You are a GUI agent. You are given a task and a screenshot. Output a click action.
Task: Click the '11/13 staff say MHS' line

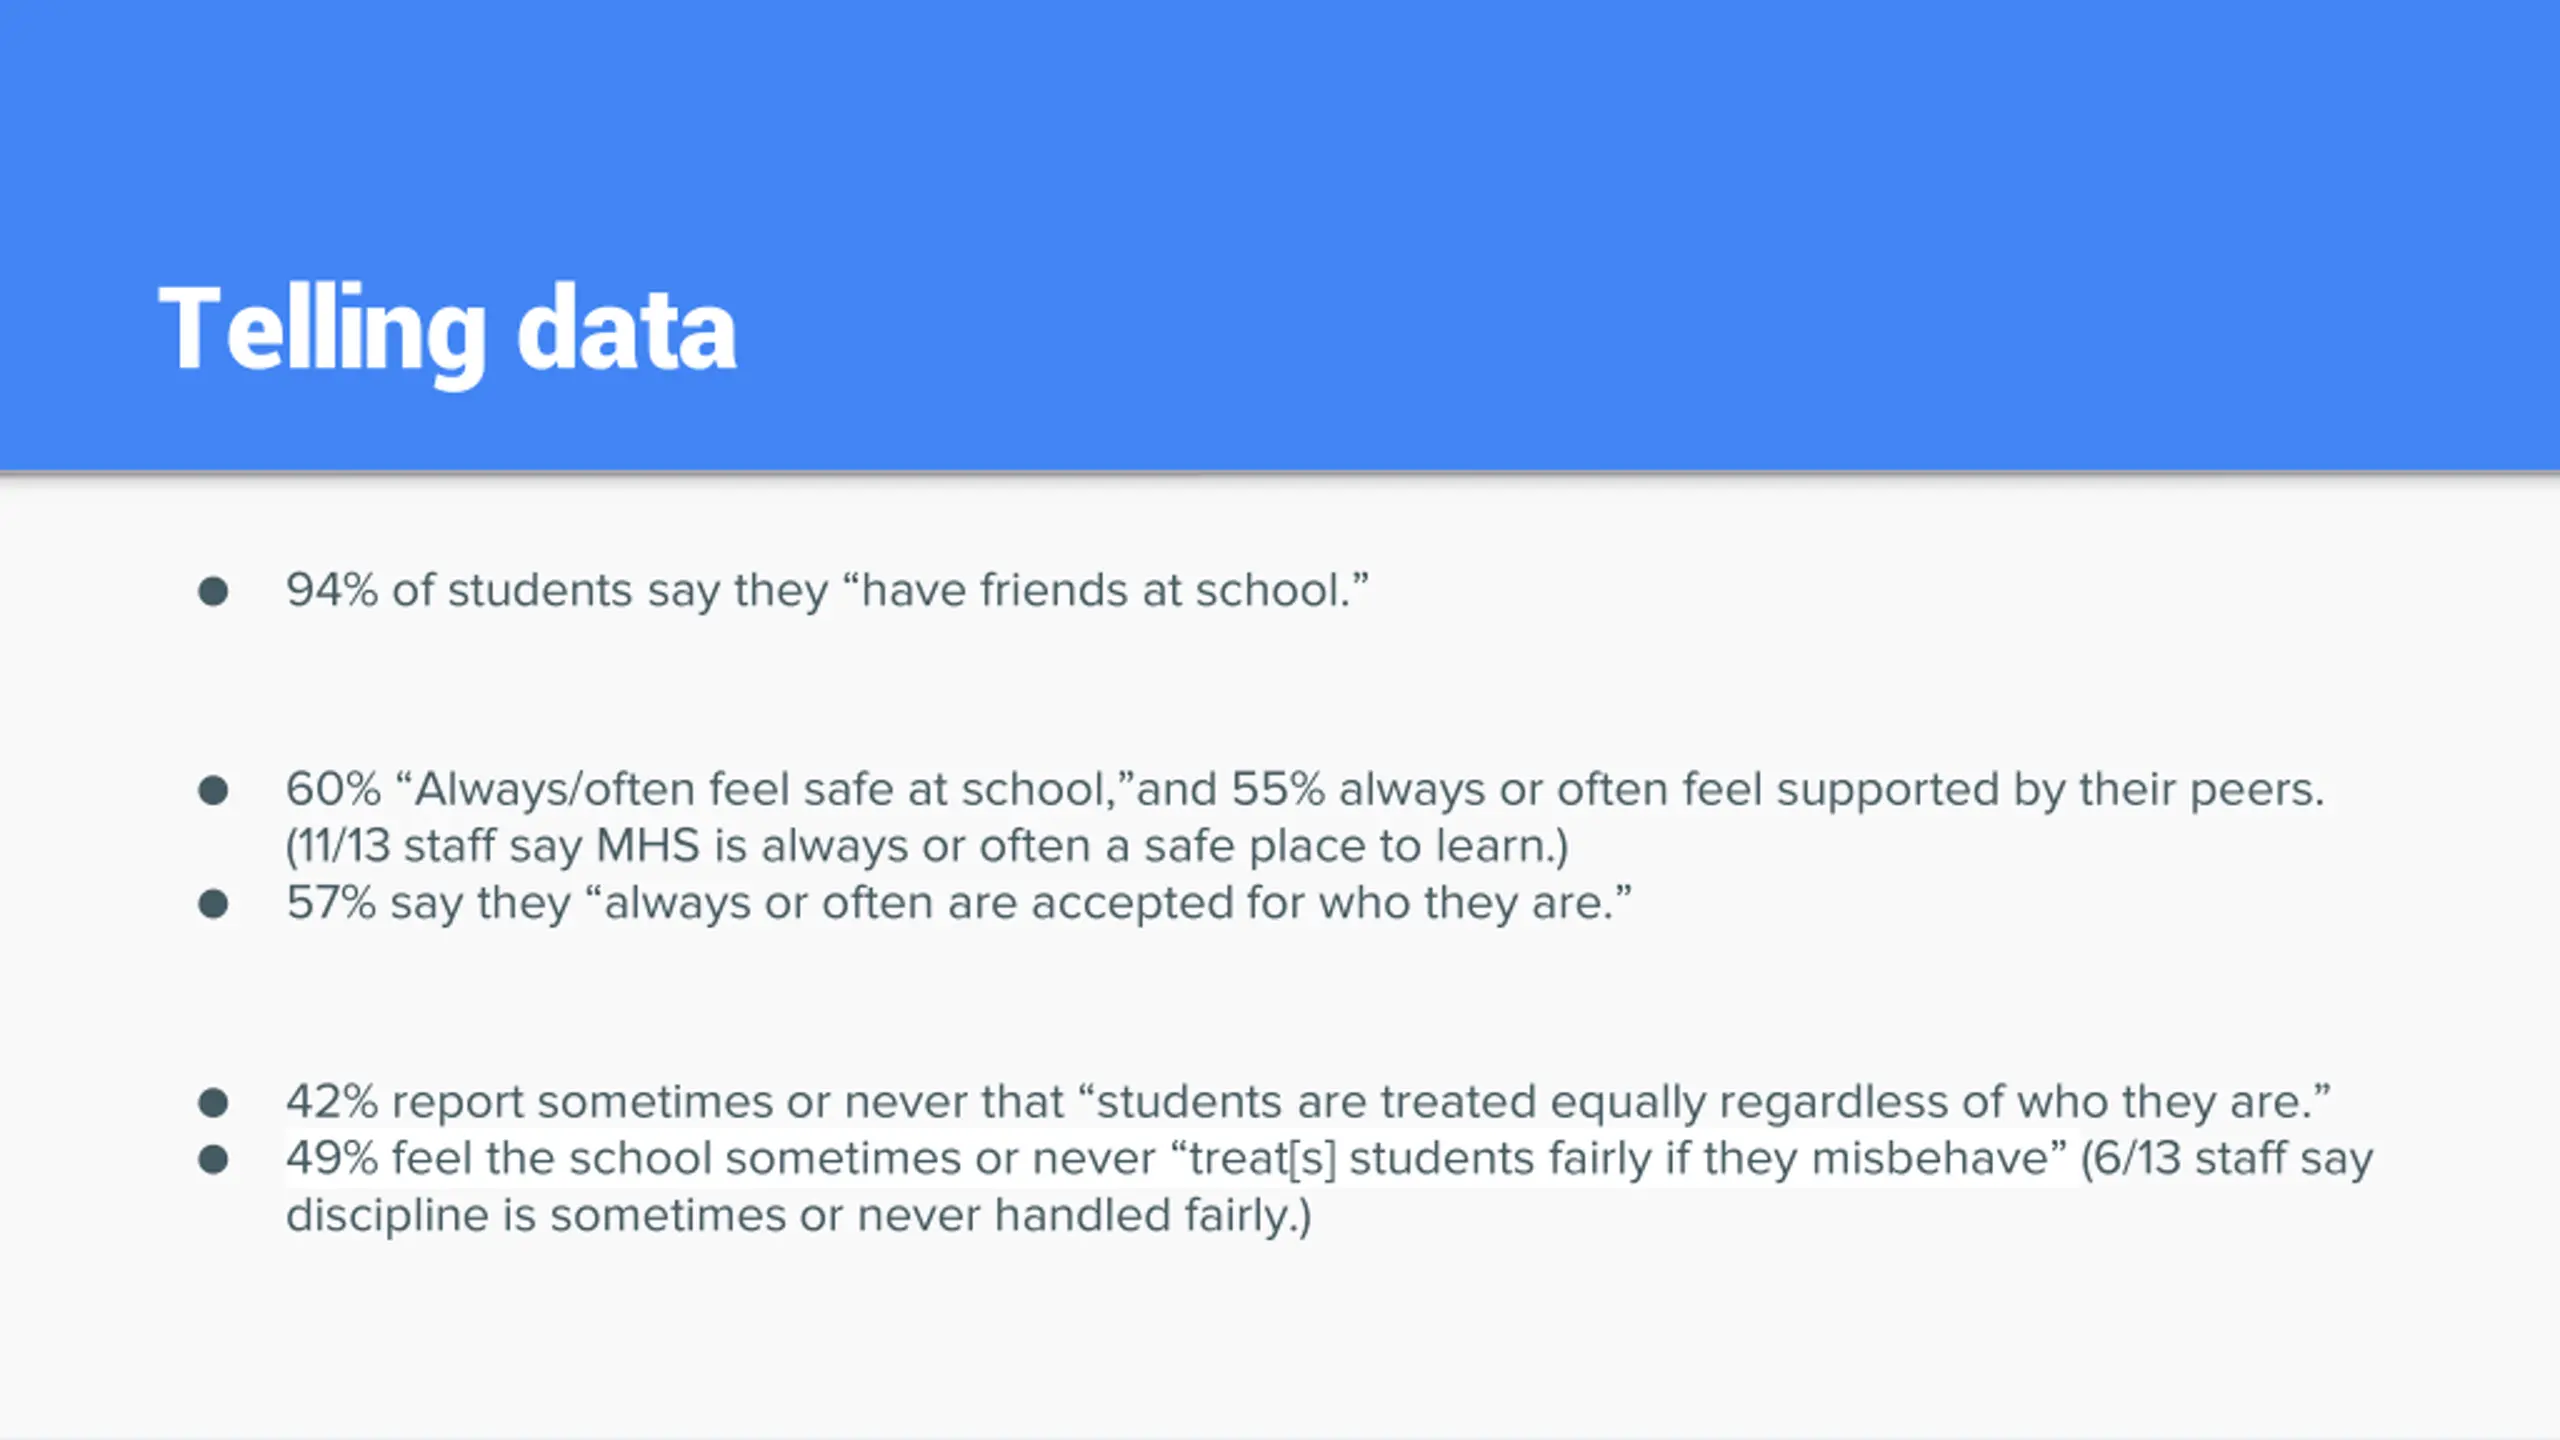927,847
